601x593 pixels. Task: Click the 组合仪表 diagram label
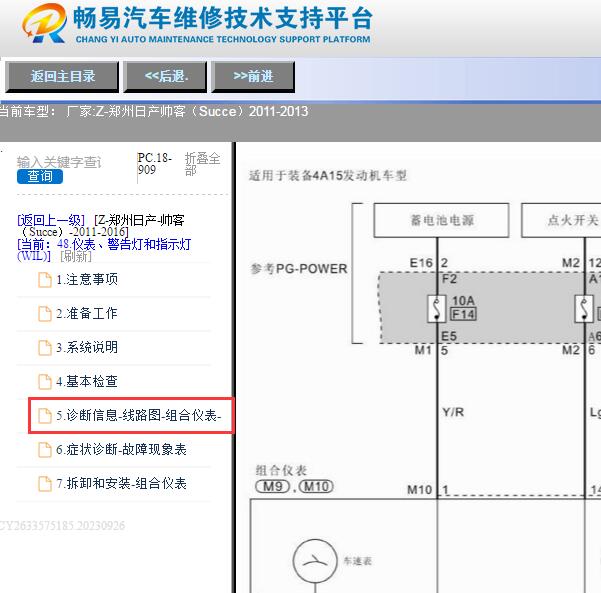[x=281, y=470]
